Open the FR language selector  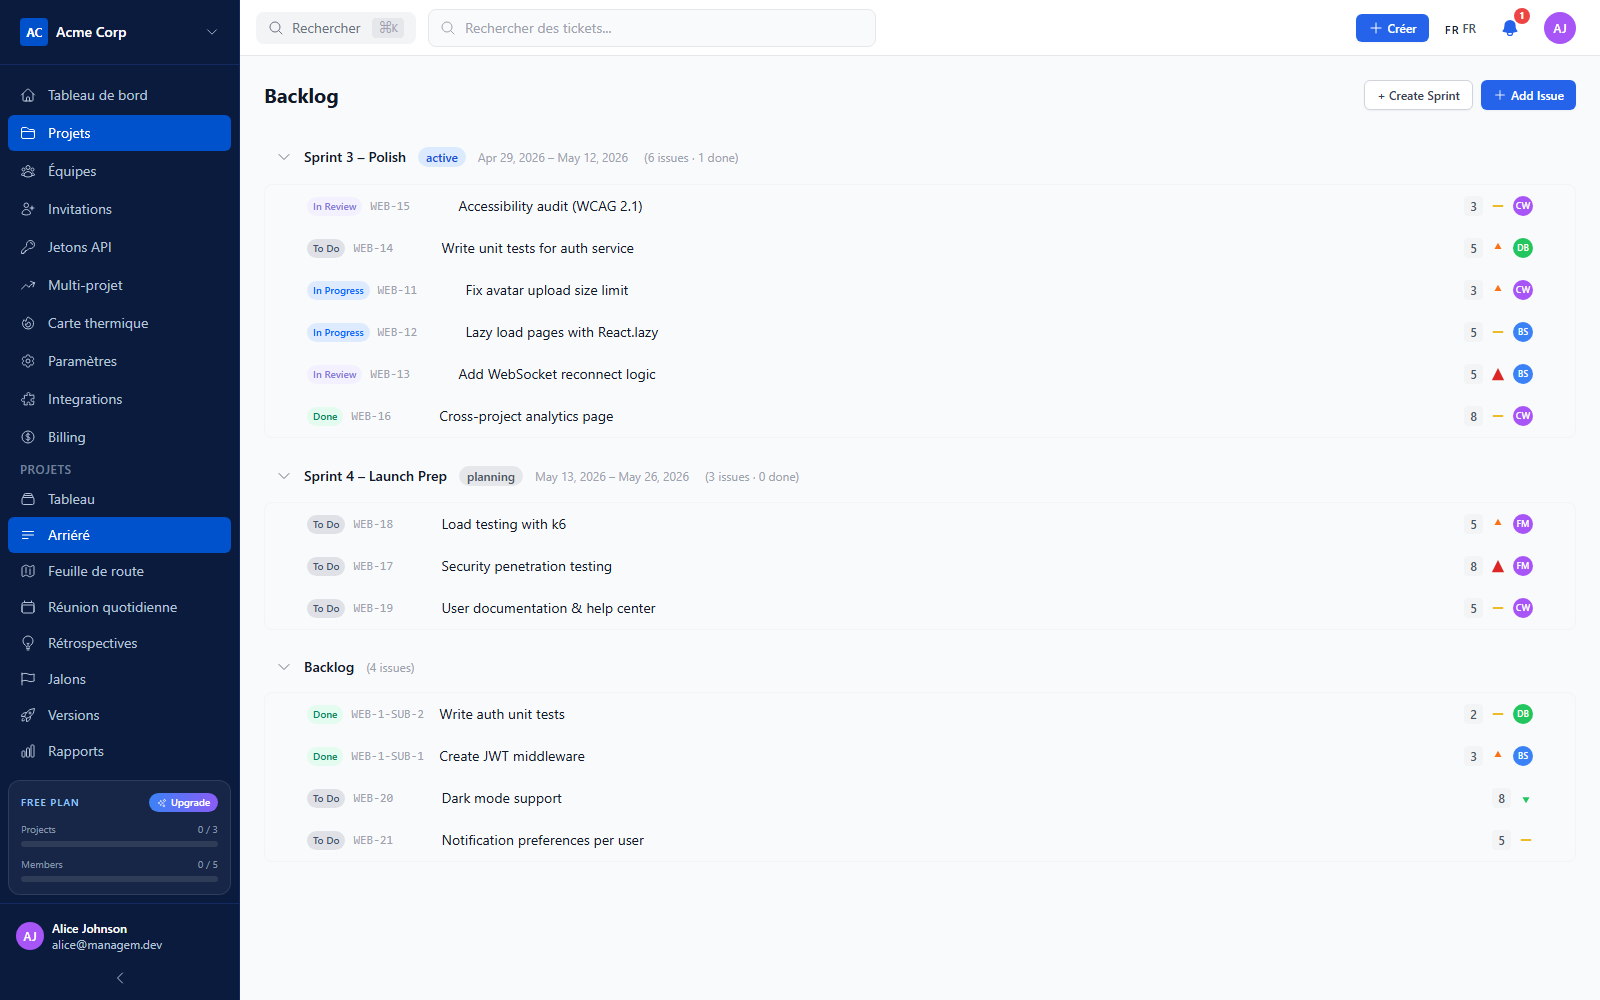click(1460, 29)
